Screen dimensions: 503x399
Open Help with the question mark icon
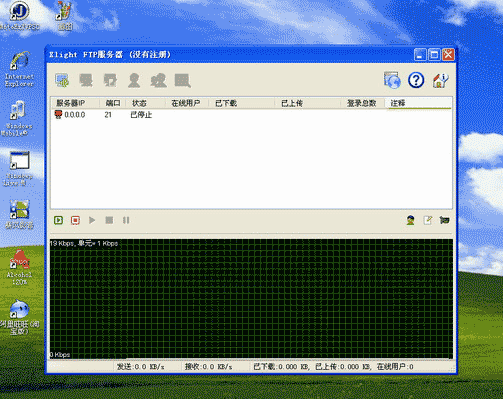(416, 80)
